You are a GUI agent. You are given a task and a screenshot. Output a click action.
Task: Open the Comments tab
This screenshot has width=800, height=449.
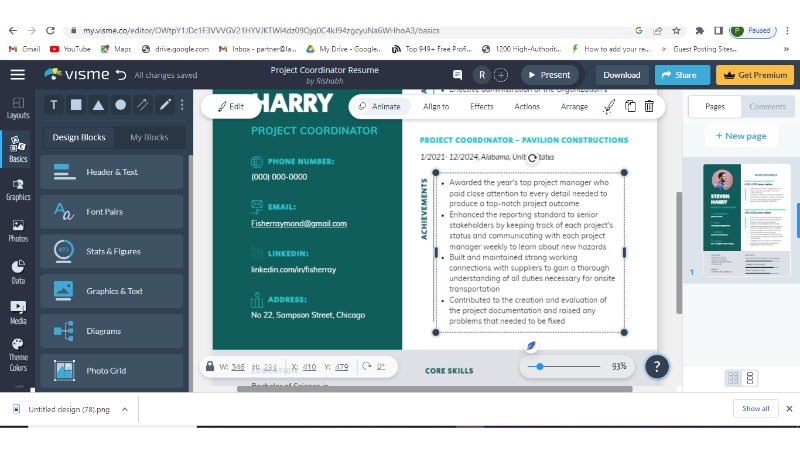[x=767, y=106]
